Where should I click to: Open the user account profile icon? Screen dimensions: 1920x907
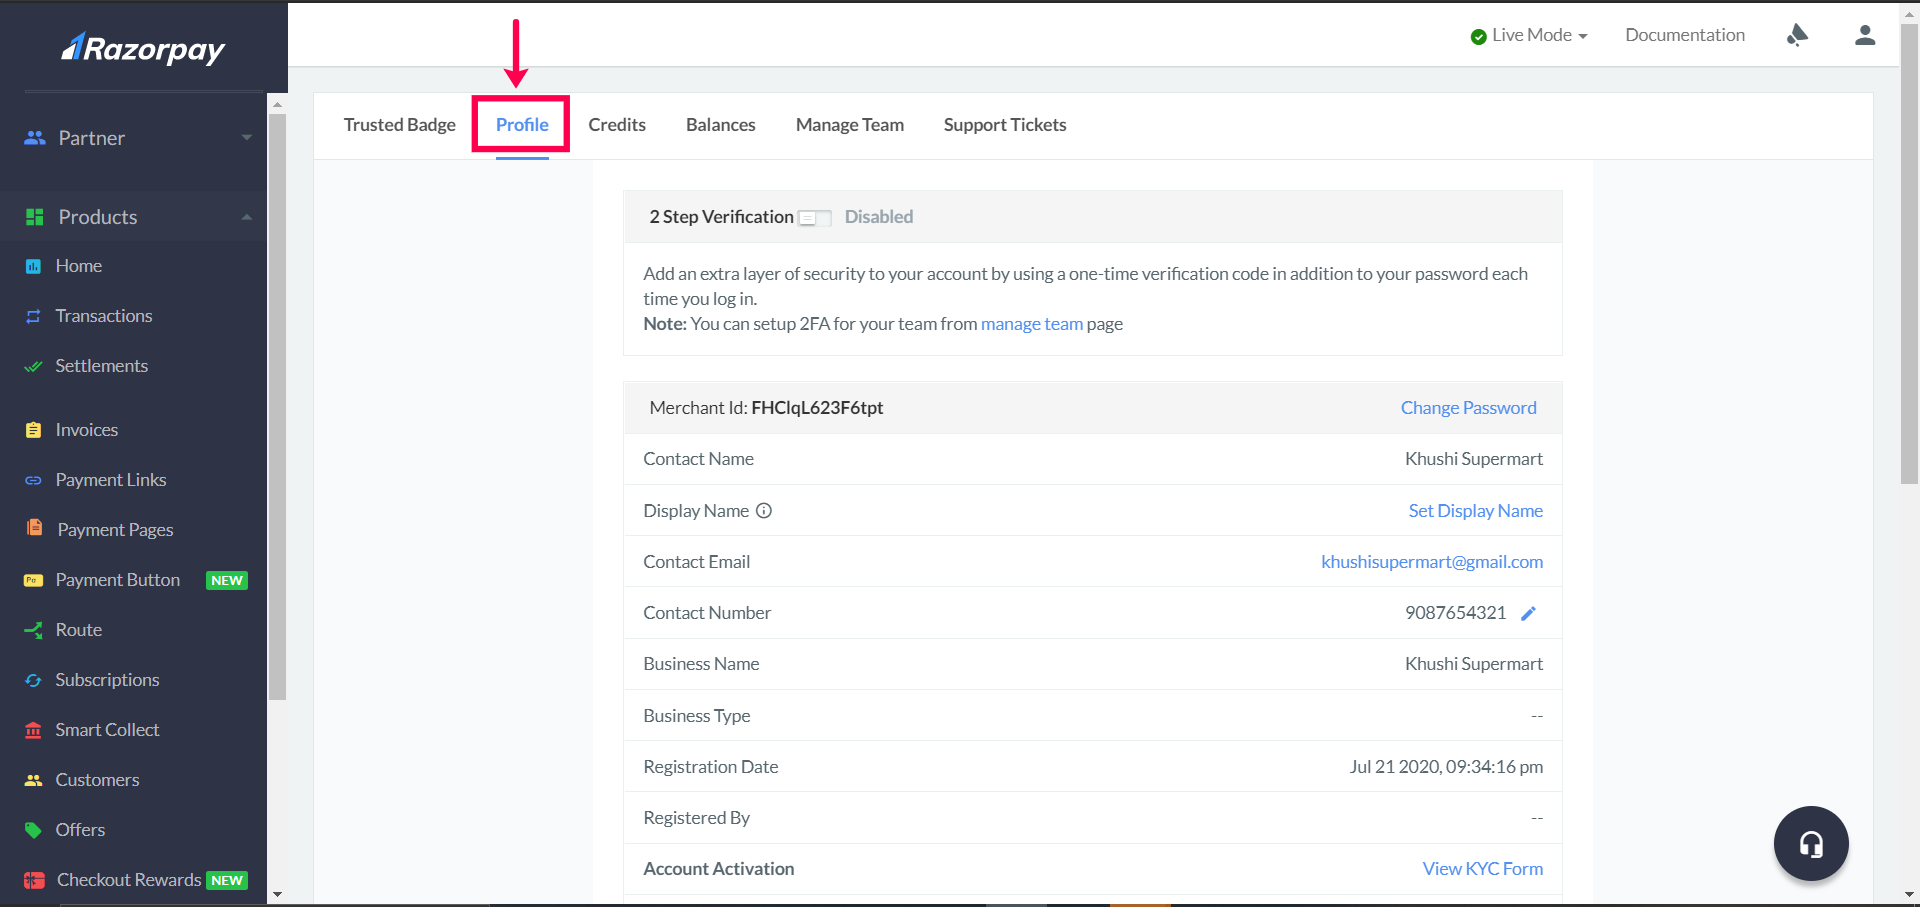pos(1864,36)
